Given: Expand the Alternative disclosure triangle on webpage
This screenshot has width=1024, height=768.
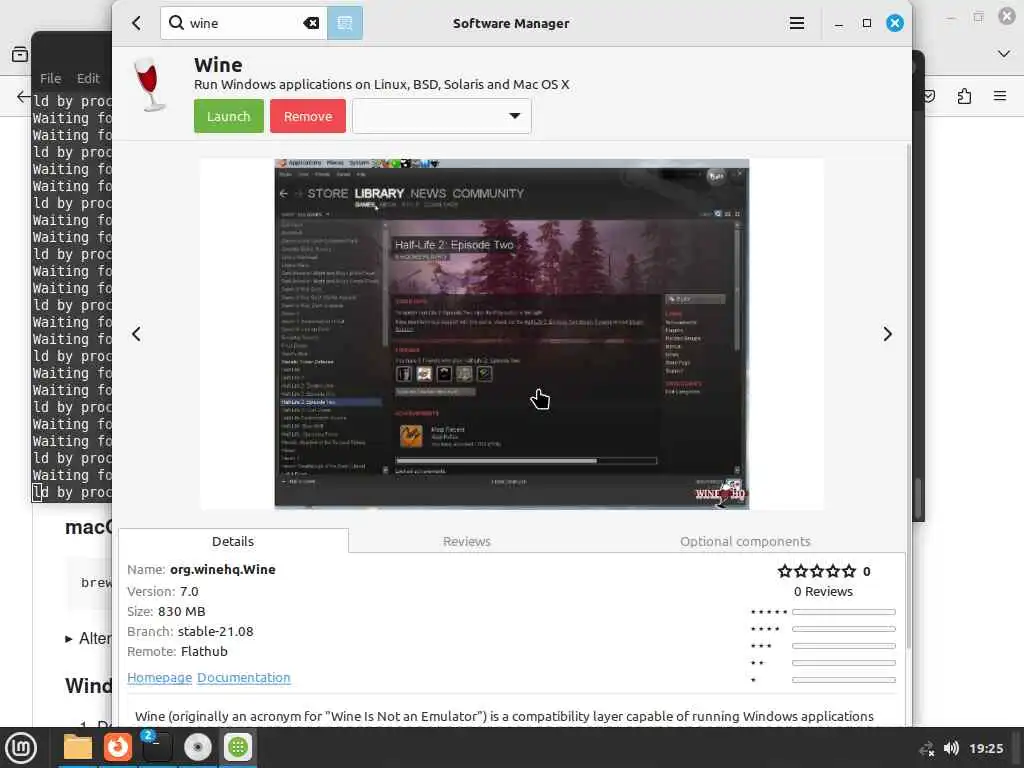Looking at the screenshot, I should (x=69, y=639).
